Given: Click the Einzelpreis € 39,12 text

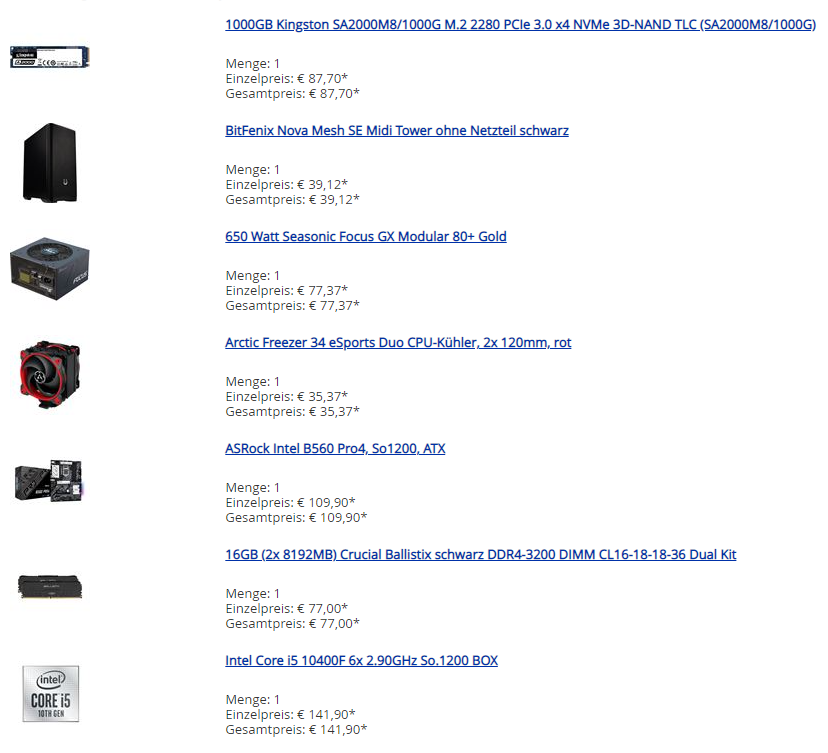Looking at the screenshot, I should (286, 185).
